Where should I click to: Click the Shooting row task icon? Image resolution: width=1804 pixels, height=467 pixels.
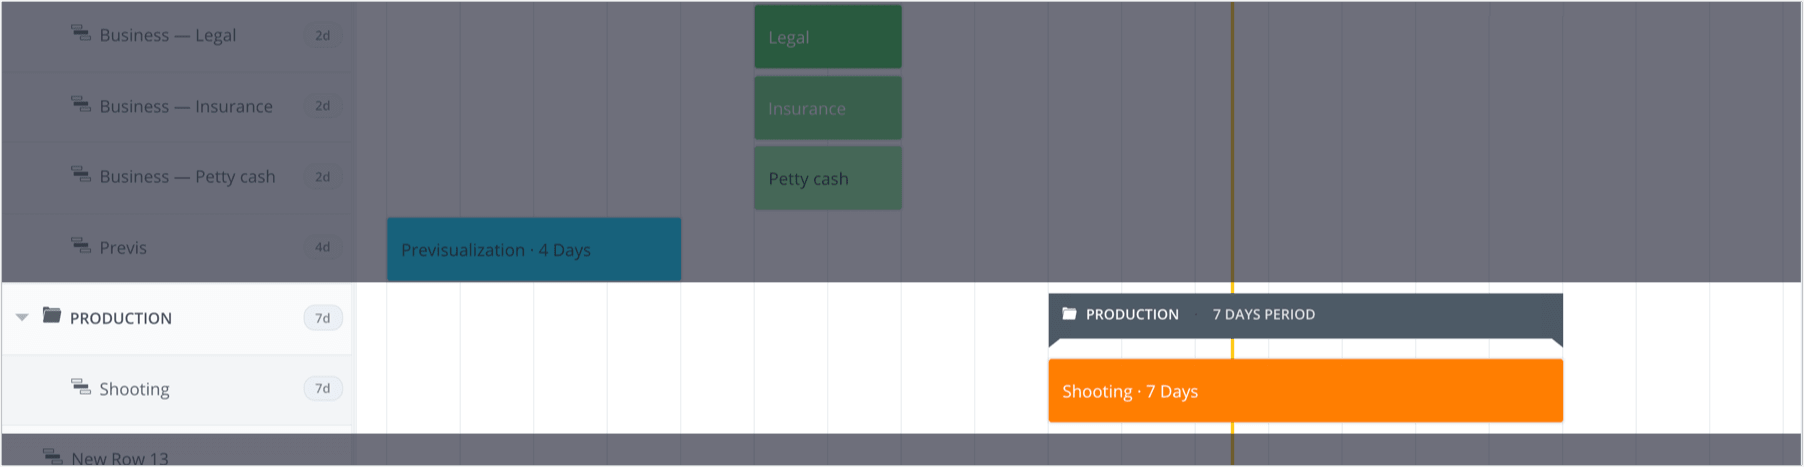(x=81, y=387)
